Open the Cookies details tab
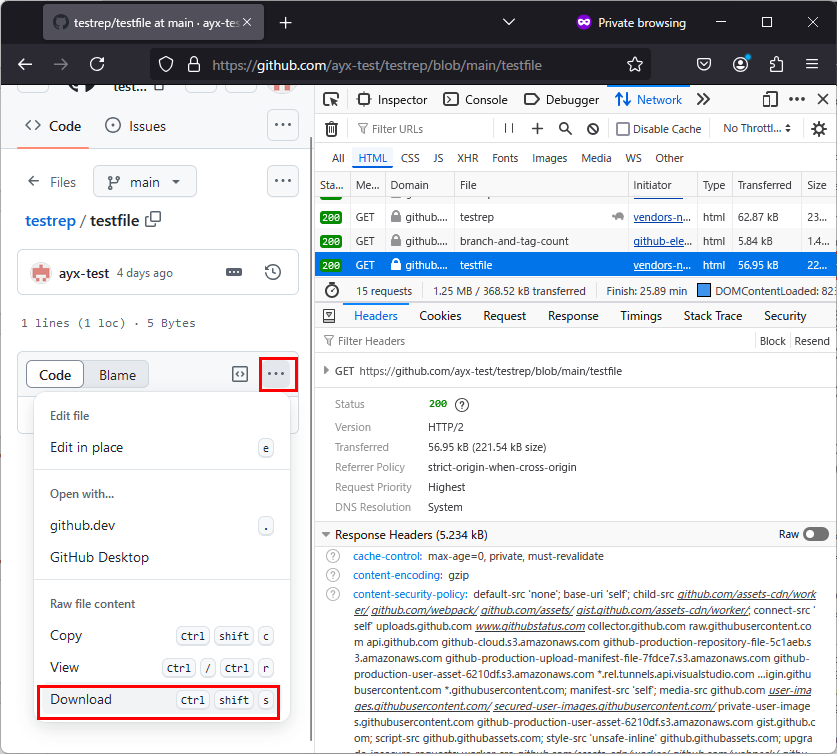The image size is (837, 754). click(440, 316)
